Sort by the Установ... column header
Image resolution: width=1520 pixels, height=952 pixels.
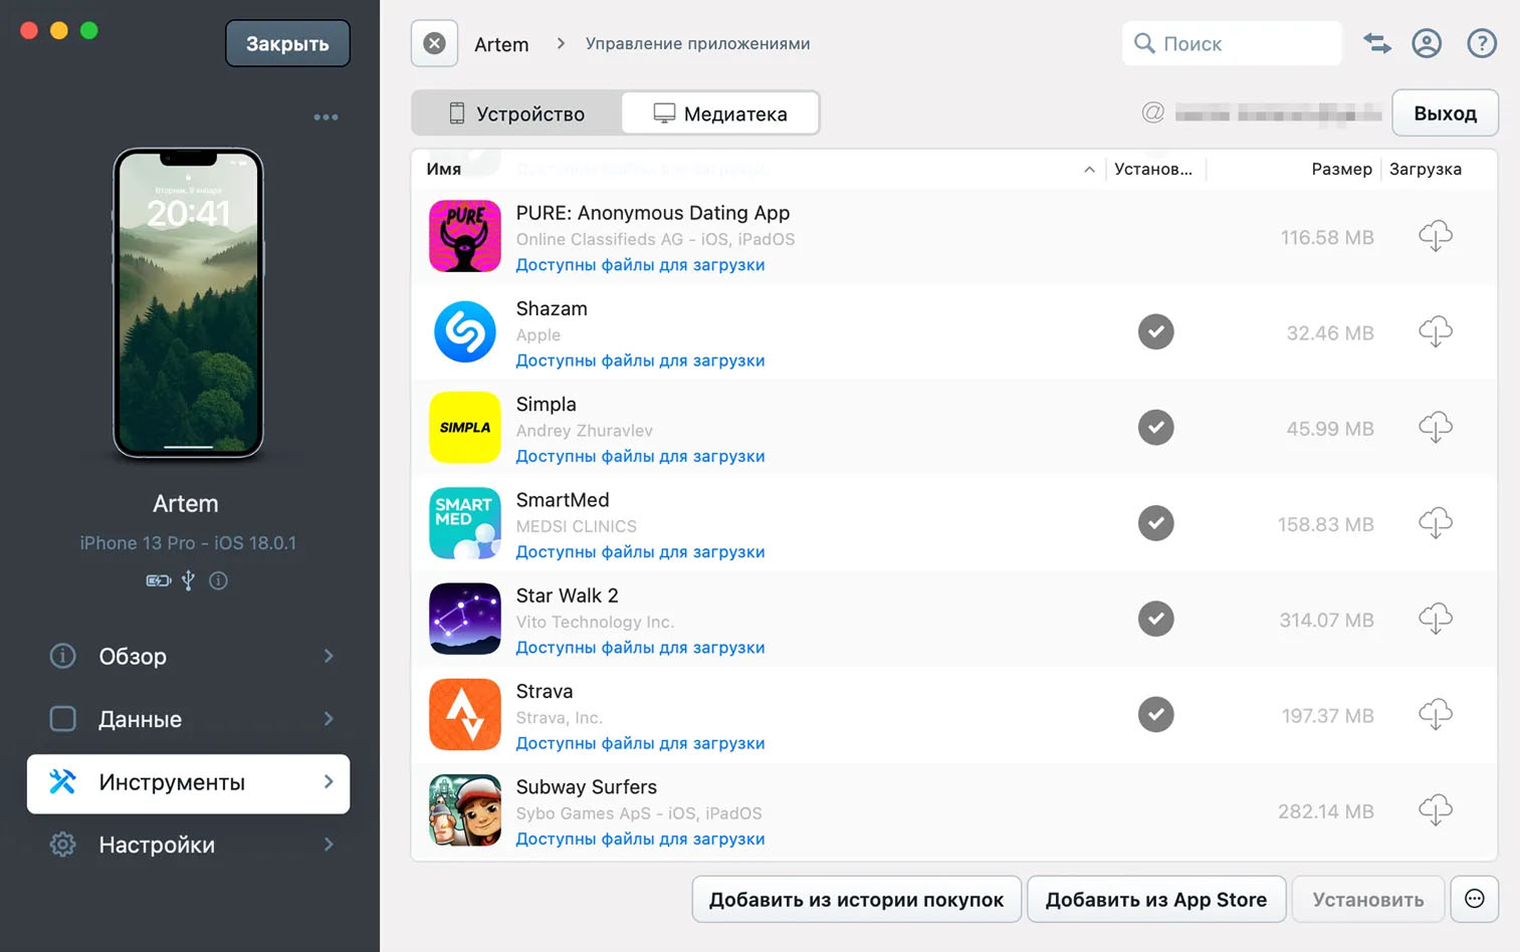[x=1153, y=169]
